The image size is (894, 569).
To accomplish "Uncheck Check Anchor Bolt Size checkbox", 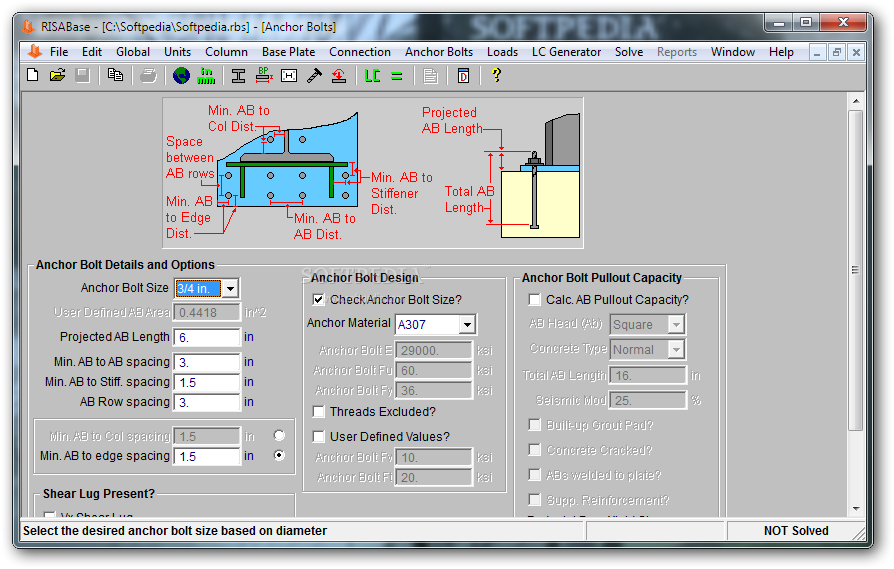I will [x=319, y=299].
